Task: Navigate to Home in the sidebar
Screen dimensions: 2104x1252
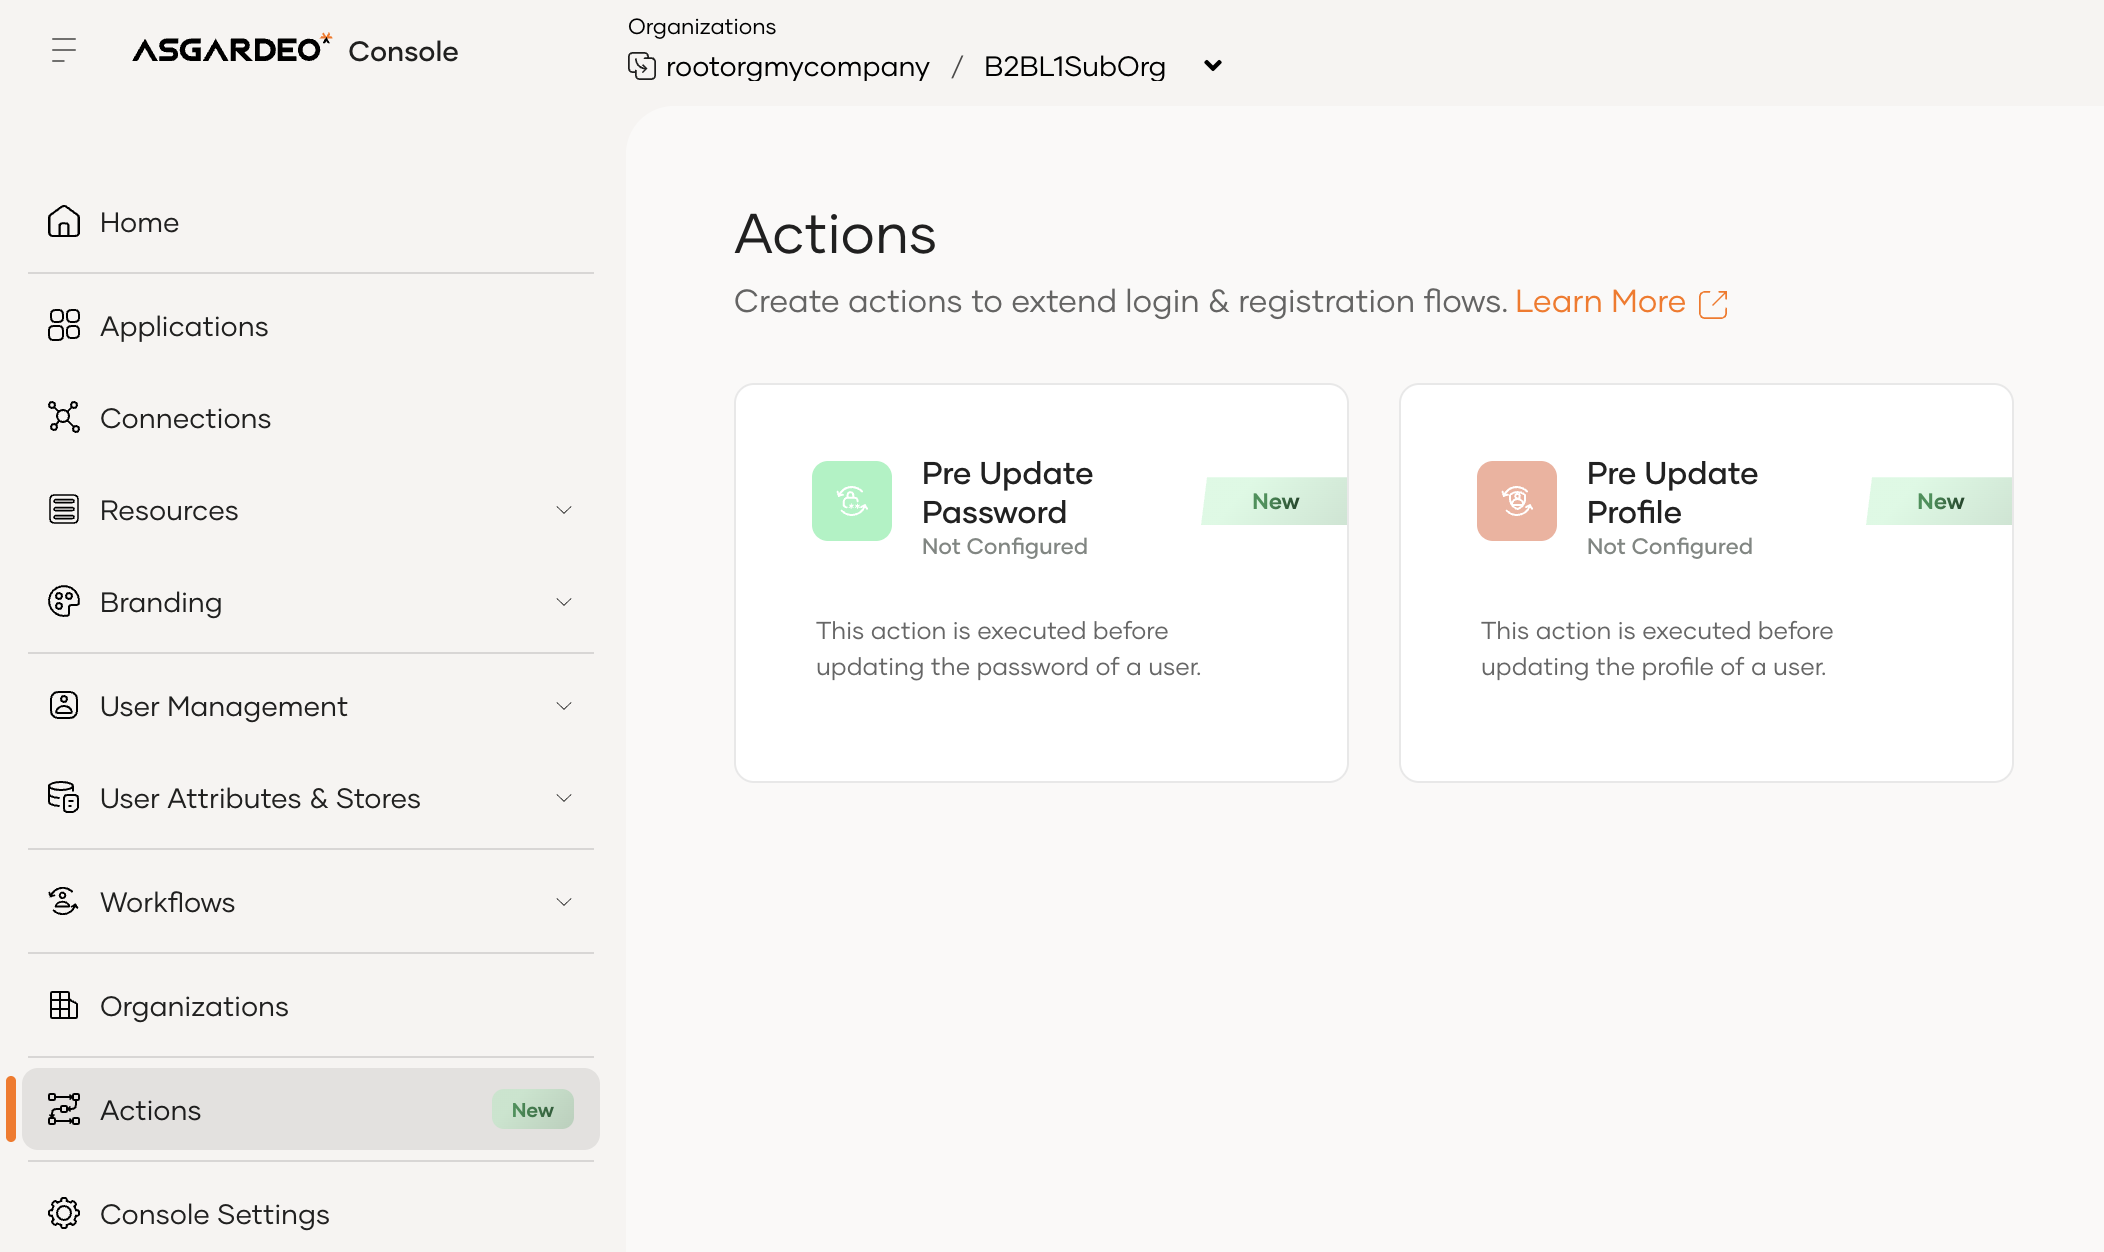Action: click(x=139, y=222)
